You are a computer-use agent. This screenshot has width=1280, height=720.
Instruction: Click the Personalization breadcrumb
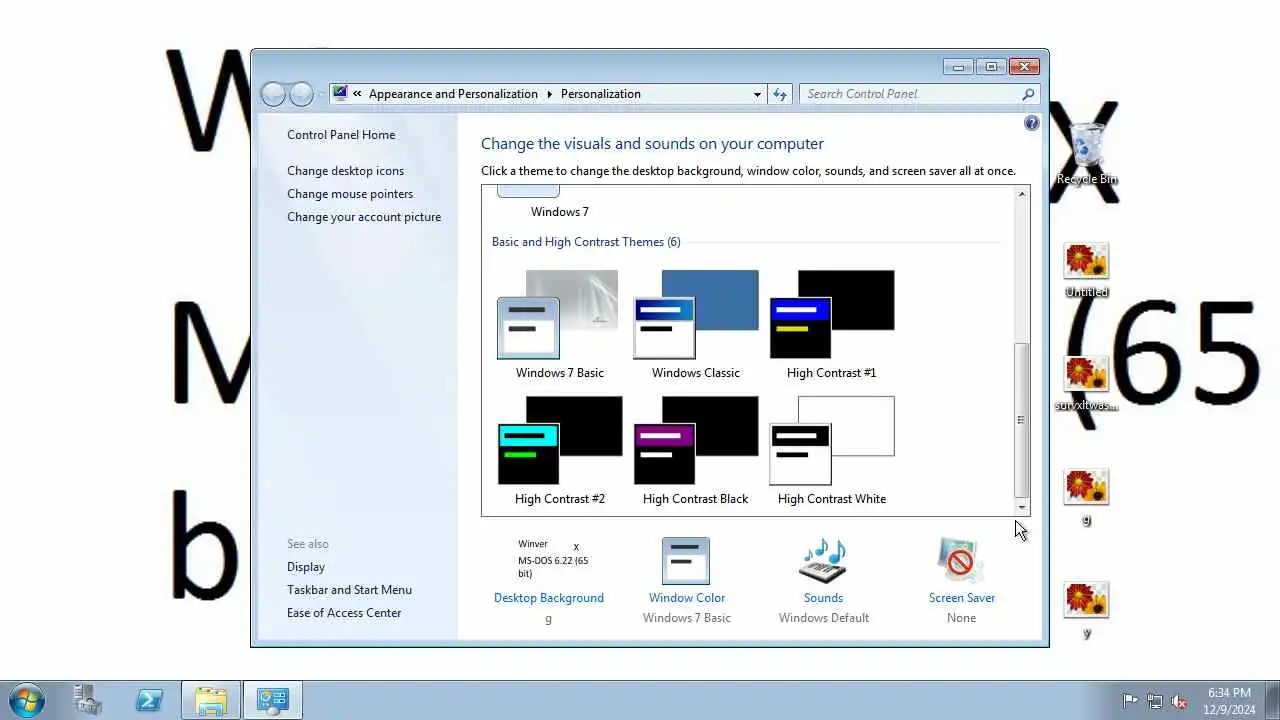[x=601, y=94]
